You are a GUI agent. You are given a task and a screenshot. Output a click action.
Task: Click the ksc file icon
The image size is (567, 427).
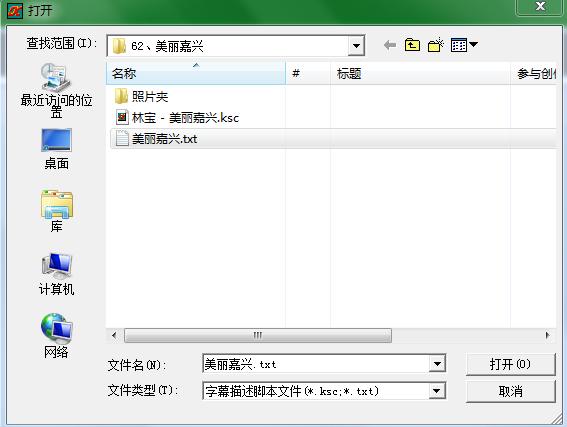122,118
